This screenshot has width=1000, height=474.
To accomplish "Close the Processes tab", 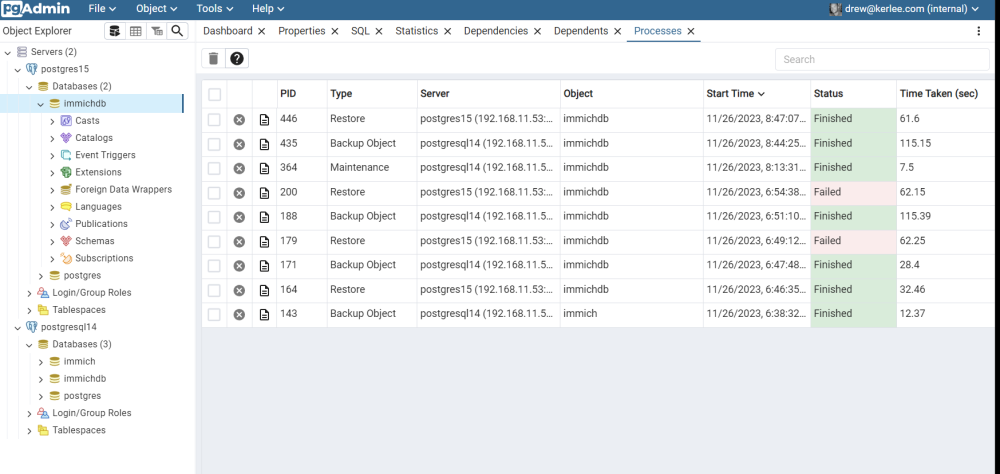I will (691, 31).
